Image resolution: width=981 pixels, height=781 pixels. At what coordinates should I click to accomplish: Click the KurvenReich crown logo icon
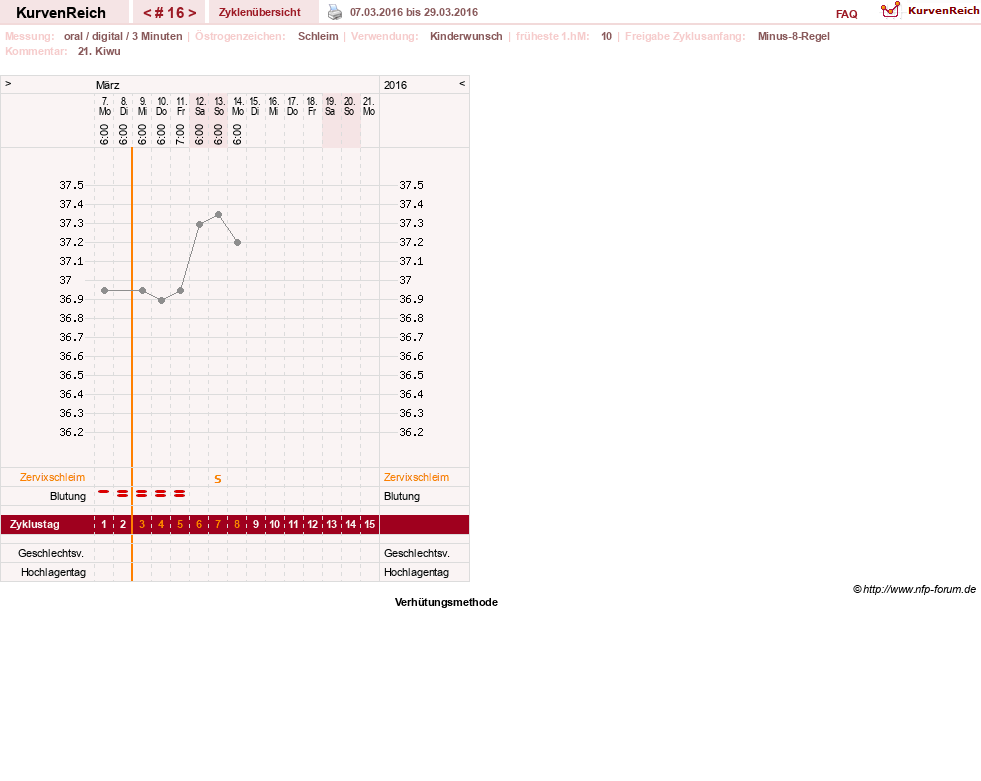click(890, 10)
